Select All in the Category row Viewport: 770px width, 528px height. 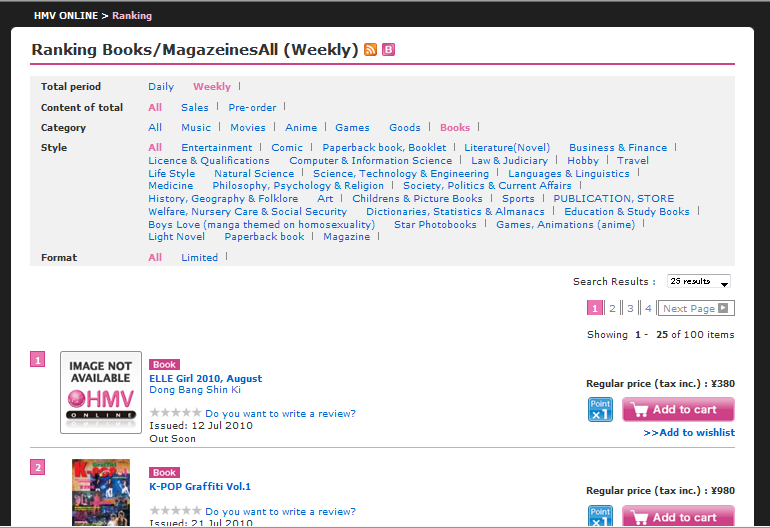tap(155, 128)
